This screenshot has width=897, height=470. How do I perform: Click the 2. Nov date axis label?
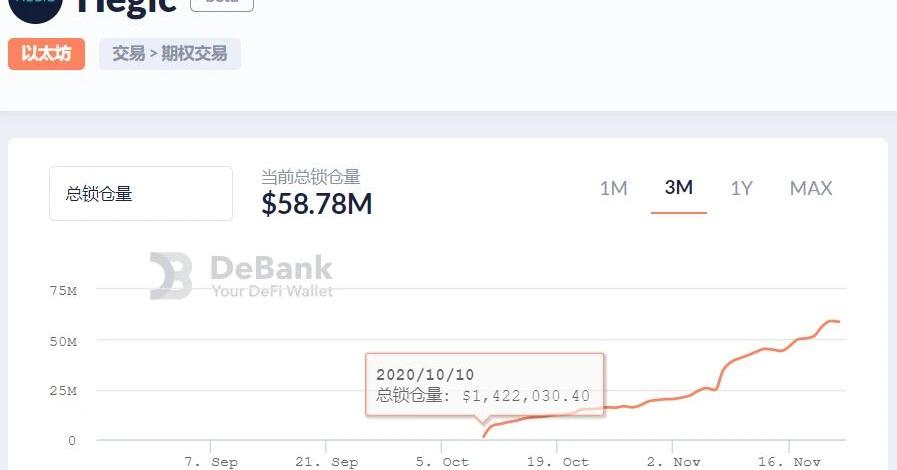tap(673, 462)
